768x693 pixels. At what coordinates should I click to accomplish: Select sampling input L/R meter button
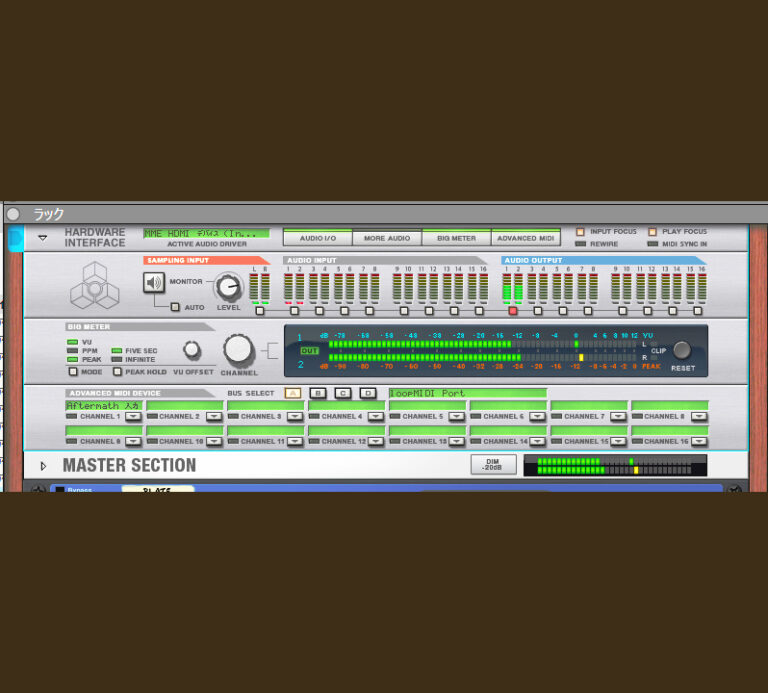[260, 311]
